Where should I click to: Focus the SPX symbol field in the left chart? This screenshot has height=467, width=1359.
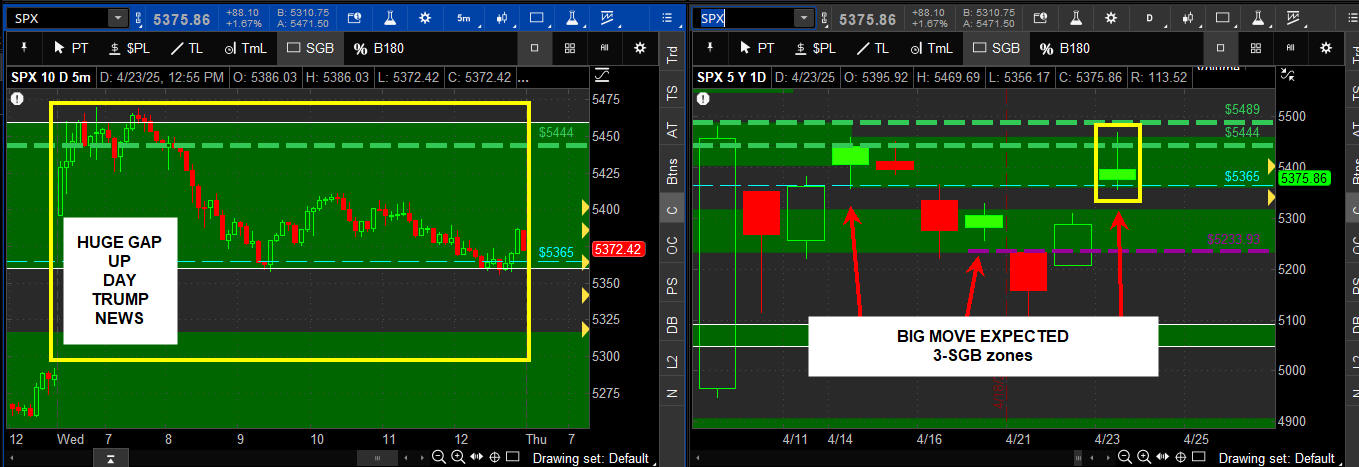pos(56,18)
